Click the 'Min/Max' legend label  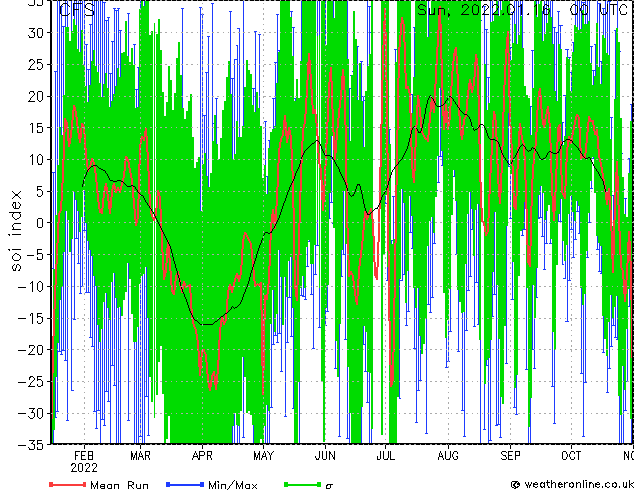[233, 485]
